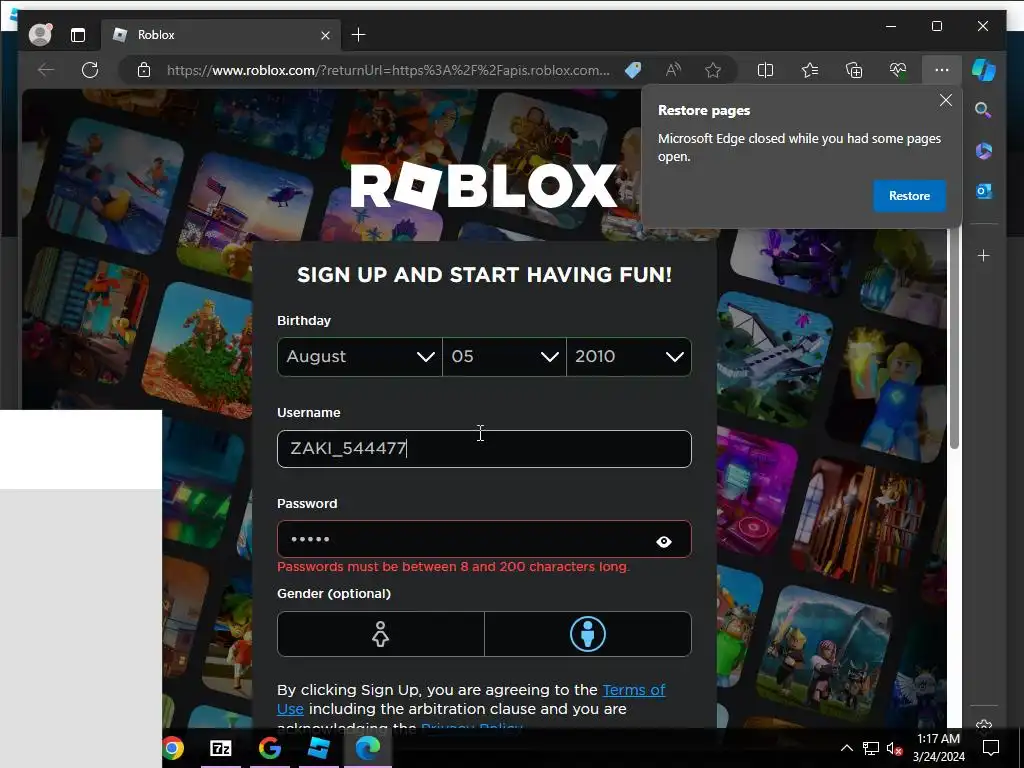
Task: Add this page to favorites star
Action: [713, 70]
